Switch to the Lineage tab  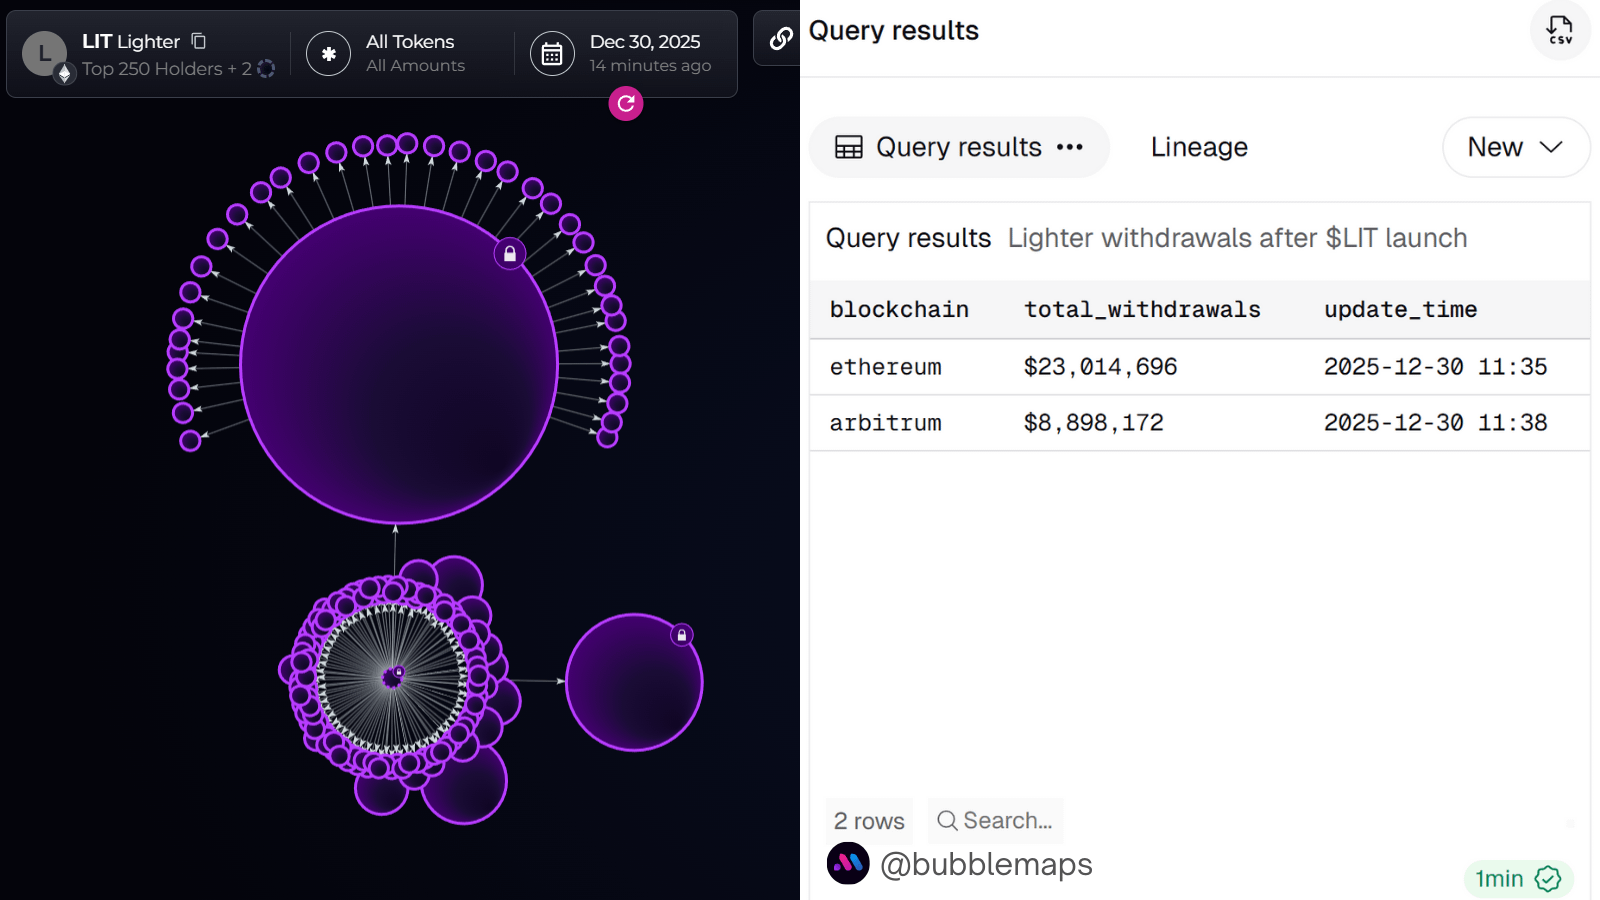click(x=1199, y=147)
